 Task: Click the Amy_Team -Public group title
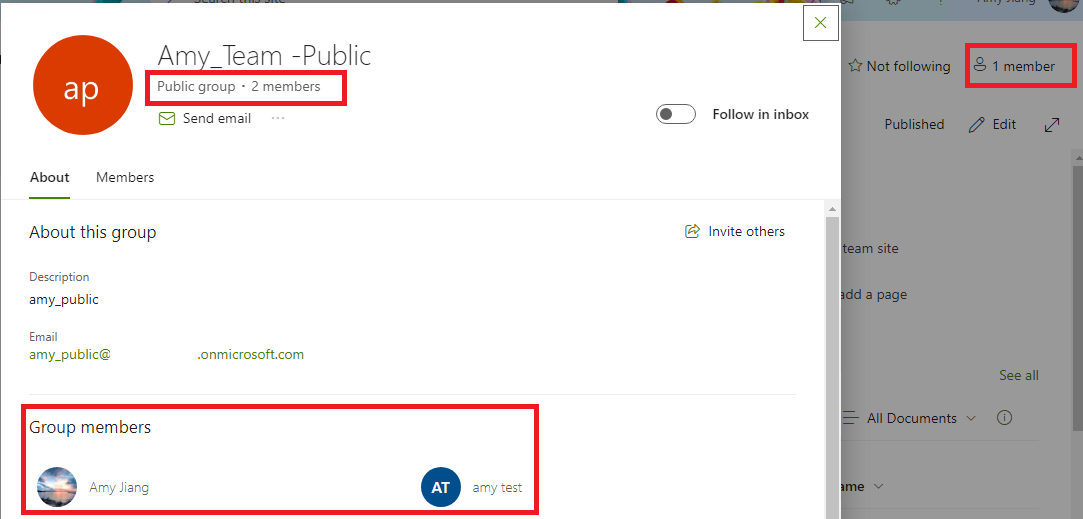coord(265,55)
